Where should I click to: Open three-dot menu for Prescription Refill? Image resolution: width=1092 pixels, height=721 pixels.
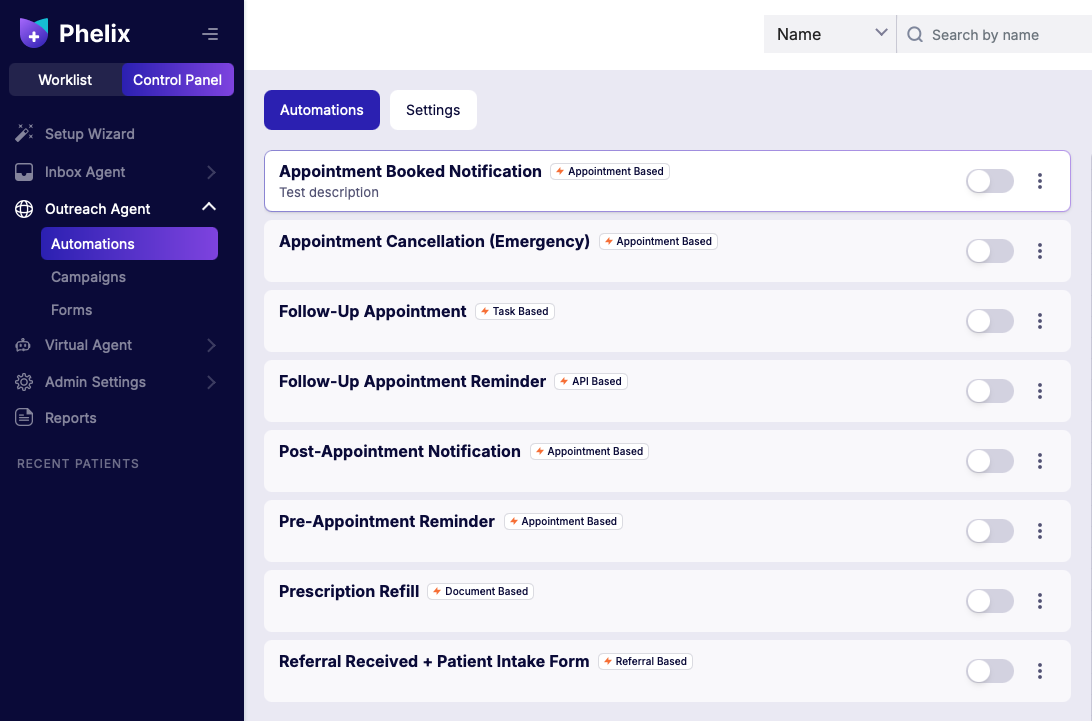coord(1040,600)
